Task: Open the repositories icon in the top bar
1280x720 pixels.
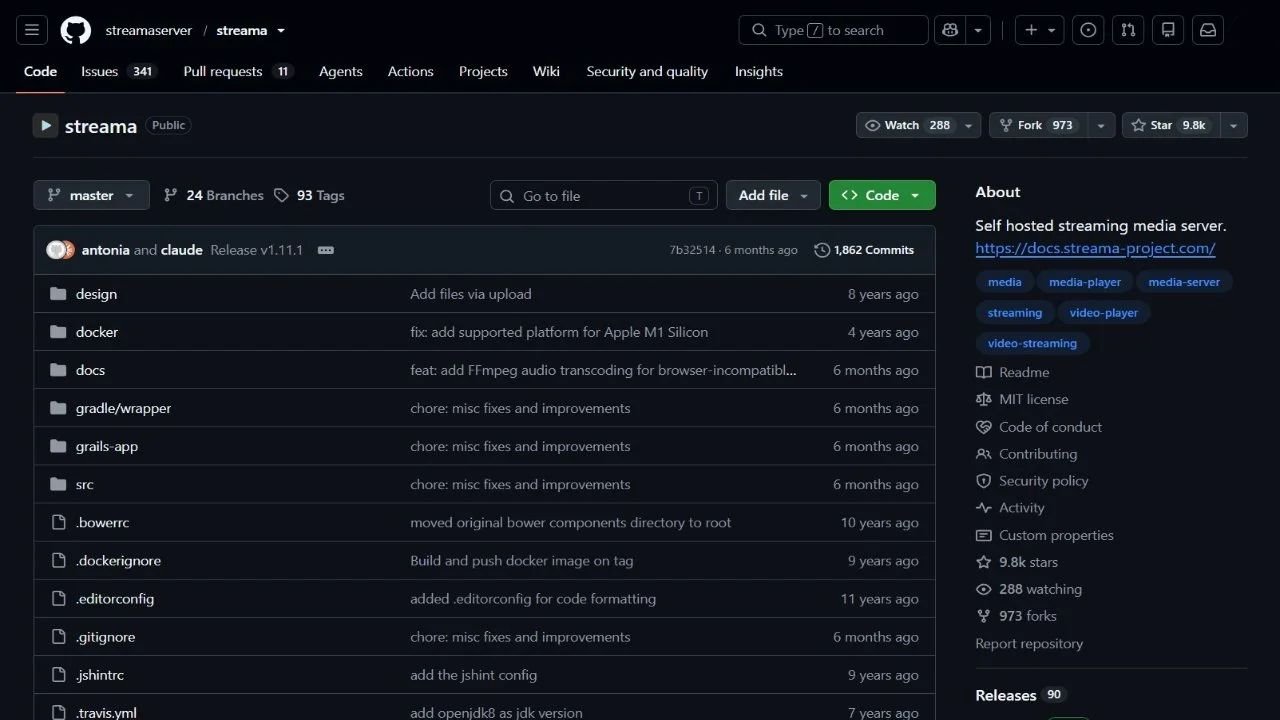Action: click(1168, 30)
